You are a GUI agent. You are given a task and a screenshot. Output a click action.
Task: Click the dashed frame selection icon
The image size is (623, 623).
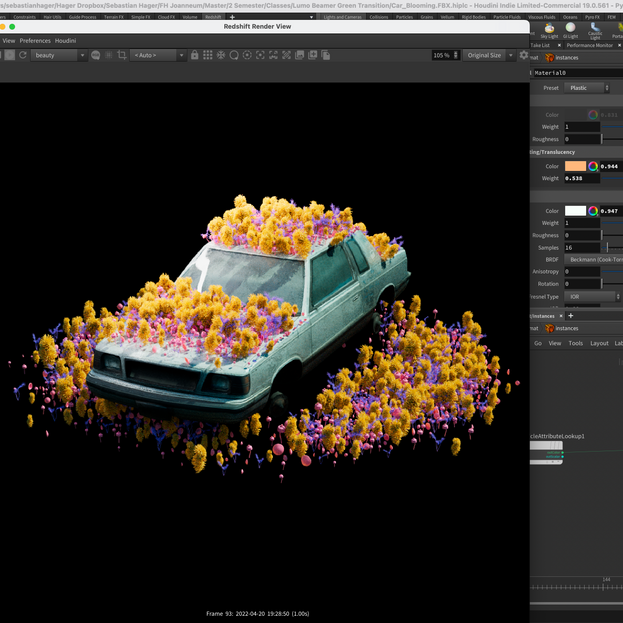(x=273, y=55)
